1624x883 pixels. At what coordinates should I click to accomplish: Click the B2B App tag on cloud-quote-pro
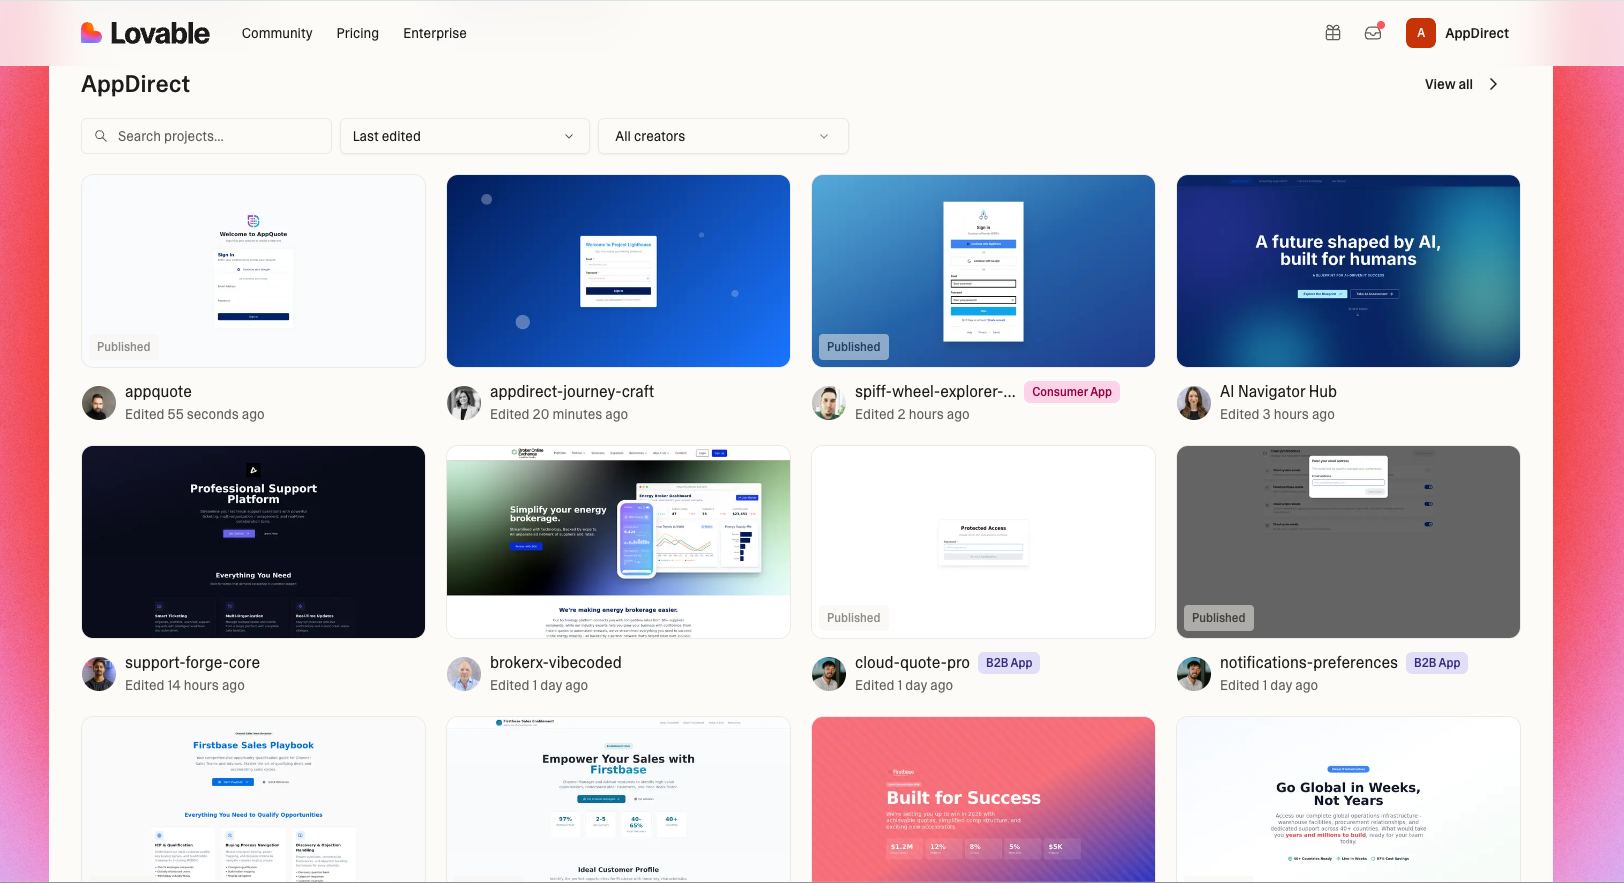pyautogui.click(x=1009, y=663)
